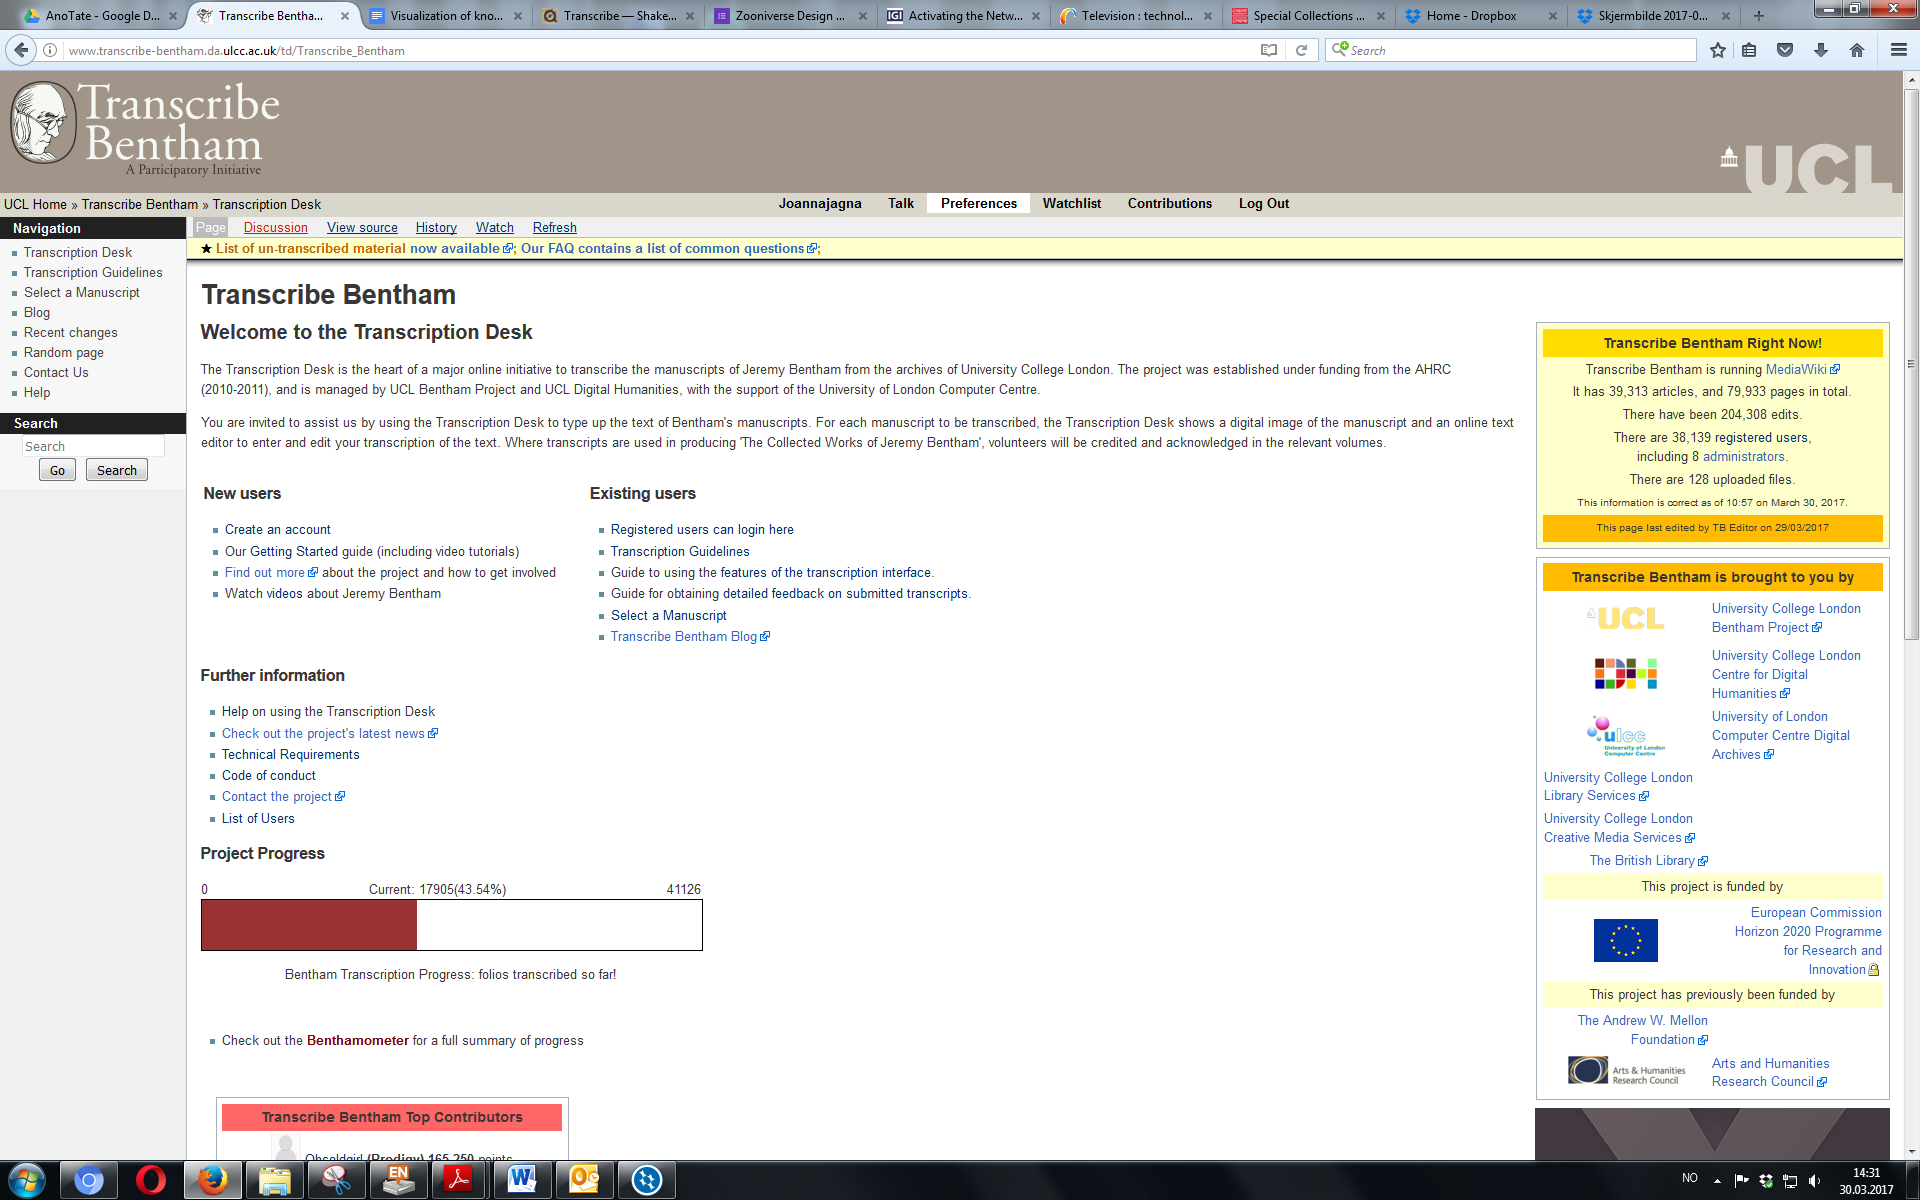Toggle reader view icon in address bar
This screenshot has height=1200, width=1920.
tap(1269, 50)
